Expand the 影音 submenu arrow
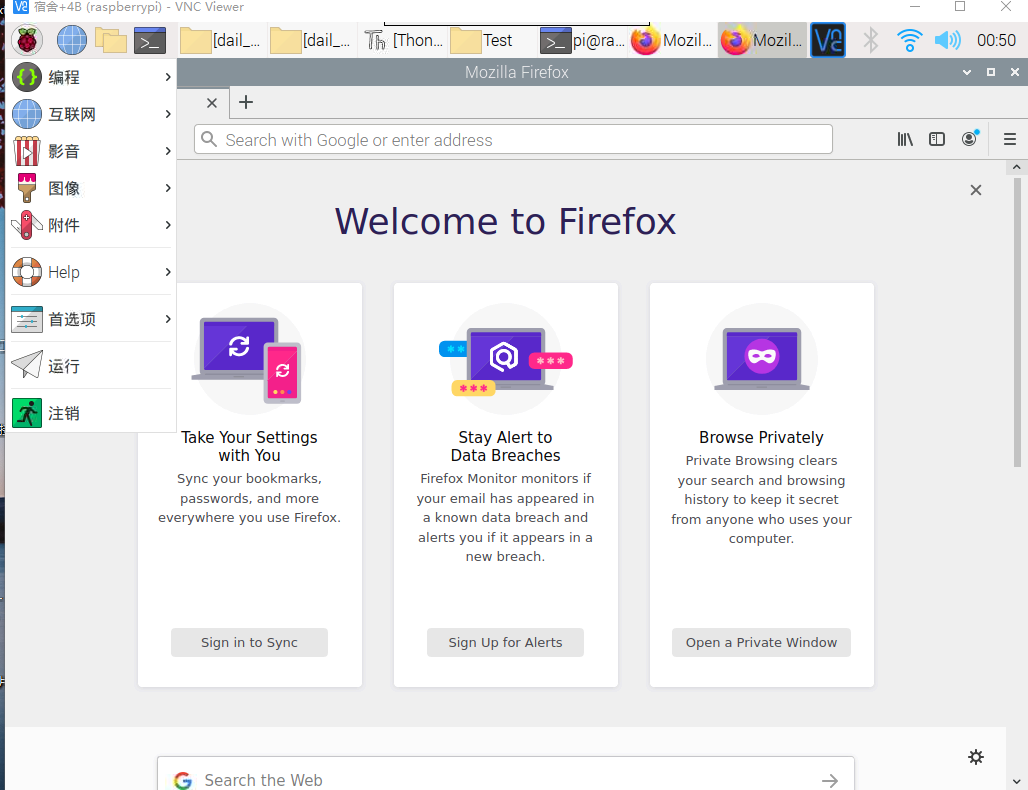 (x=168, y=151)
